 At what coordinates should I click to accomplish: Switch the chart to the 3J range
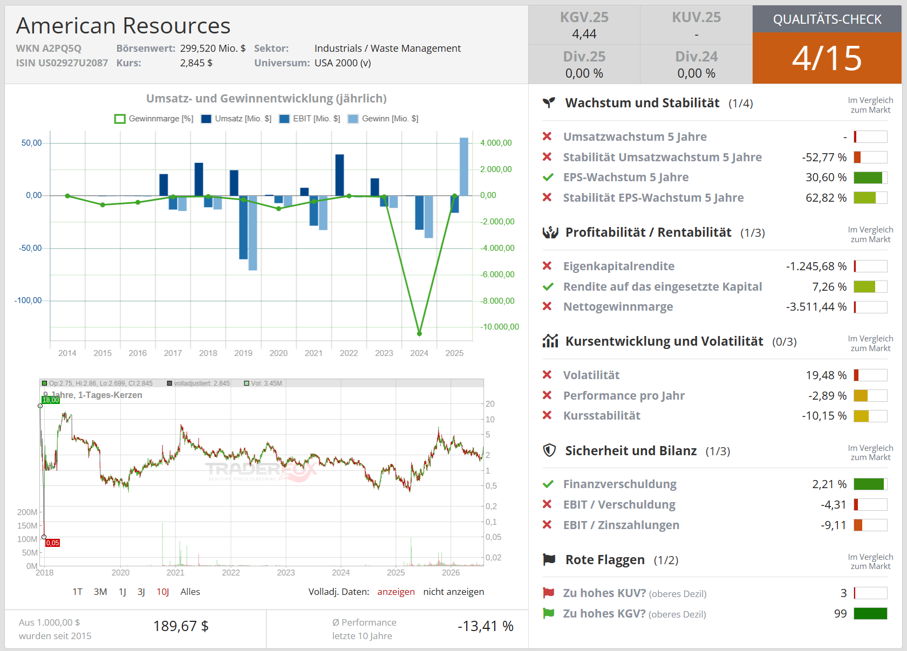[141, 591]
